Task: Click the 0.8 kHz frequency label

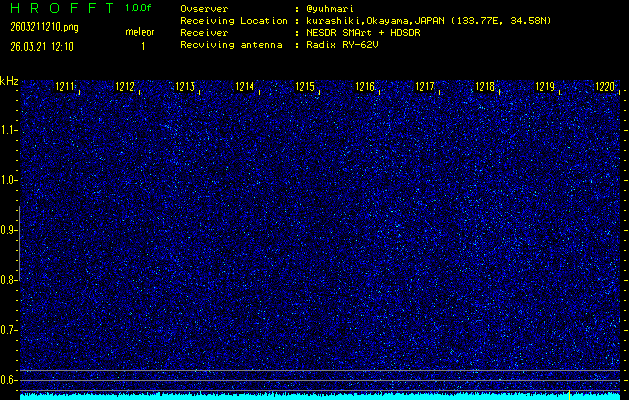Action: (x=6, y=280)
